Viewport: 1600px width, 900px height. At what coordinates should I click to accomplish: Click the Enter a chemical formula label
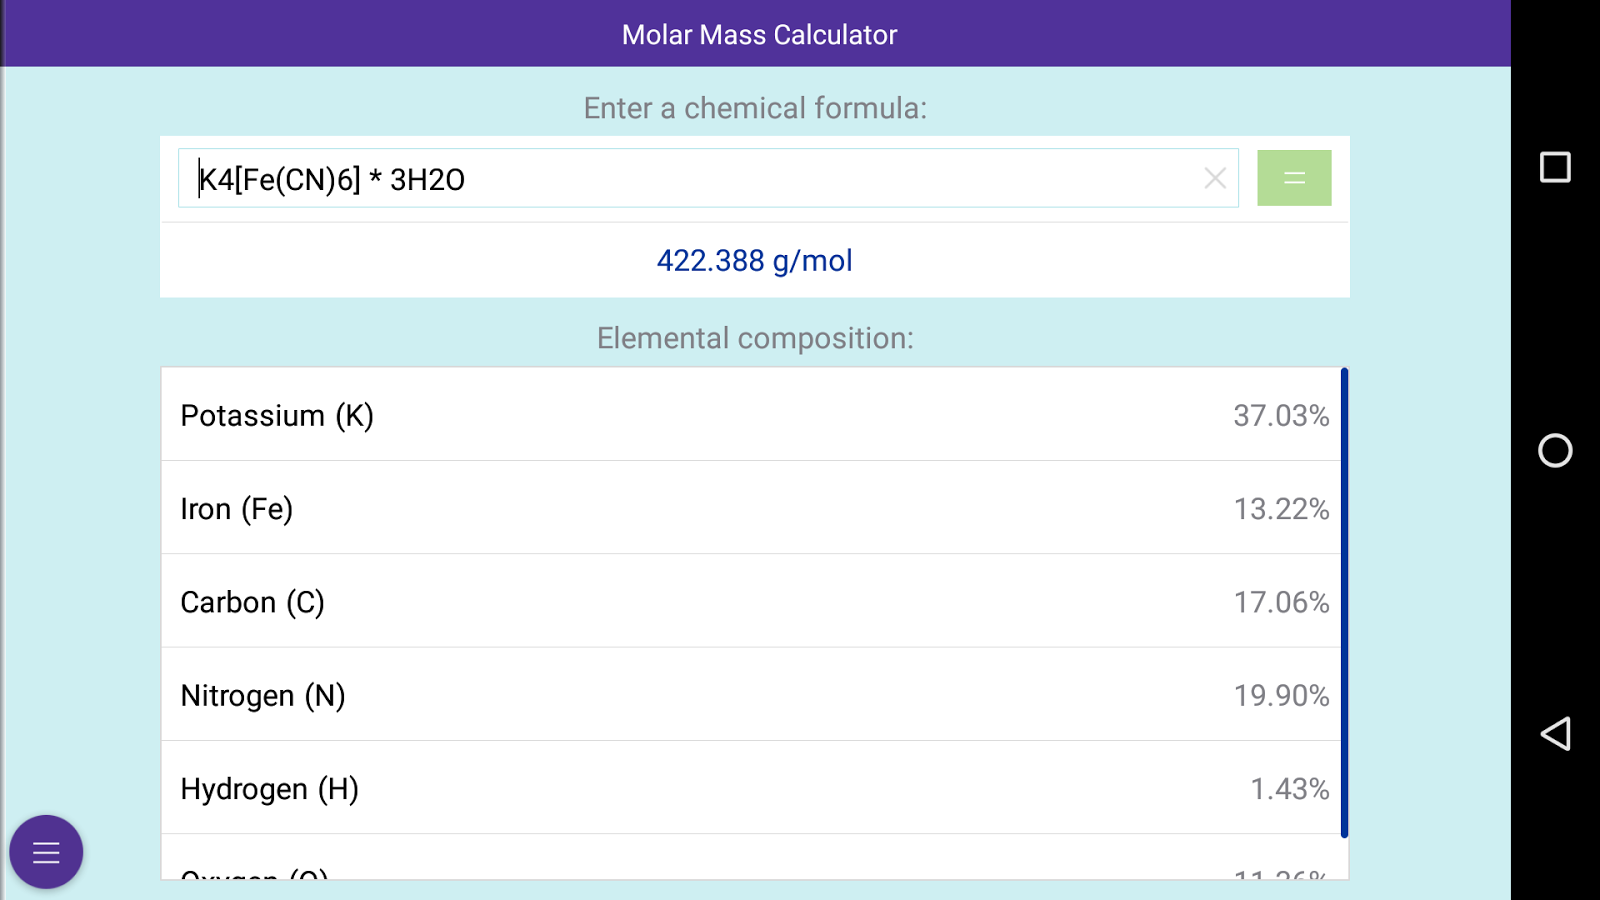click(756, 107)
